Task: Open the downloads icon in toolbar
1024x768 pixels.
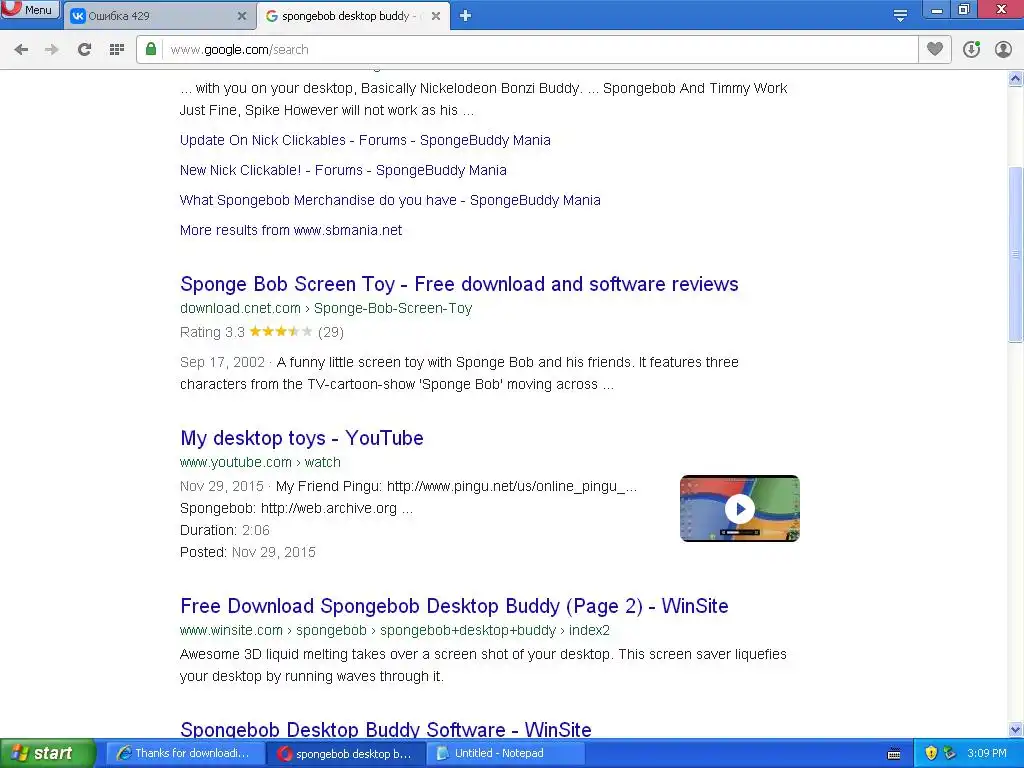Action: point(971,50)
